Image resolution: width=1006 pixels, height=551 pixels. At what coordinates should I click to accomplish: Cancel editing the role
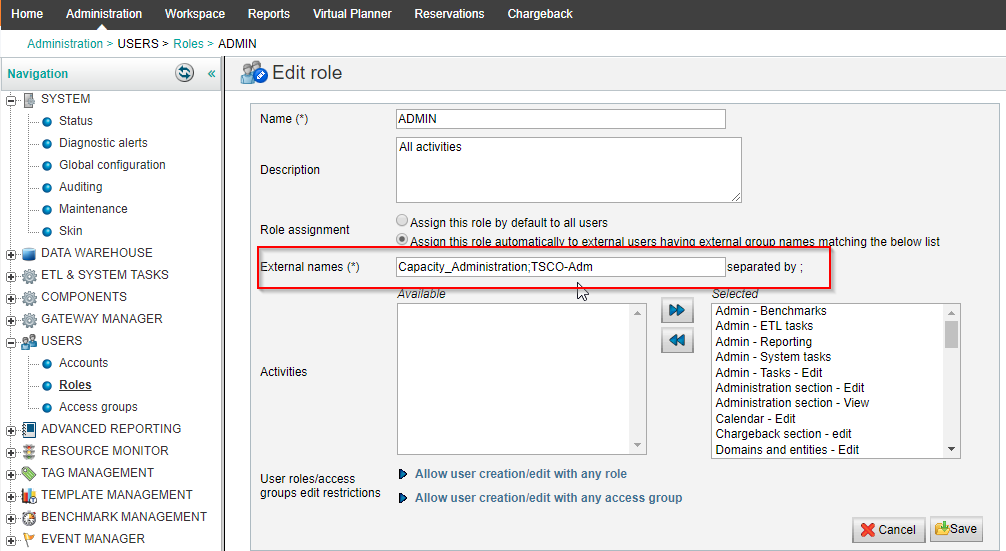pos(888,529)
